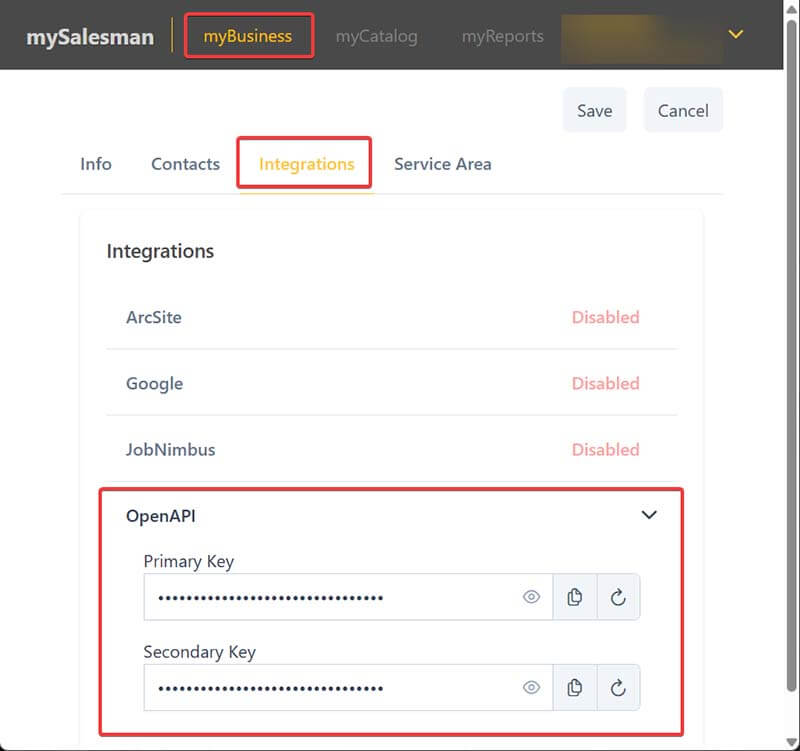
Task: Show the hidden Secondary Key
Action: [x=531, y=687]
